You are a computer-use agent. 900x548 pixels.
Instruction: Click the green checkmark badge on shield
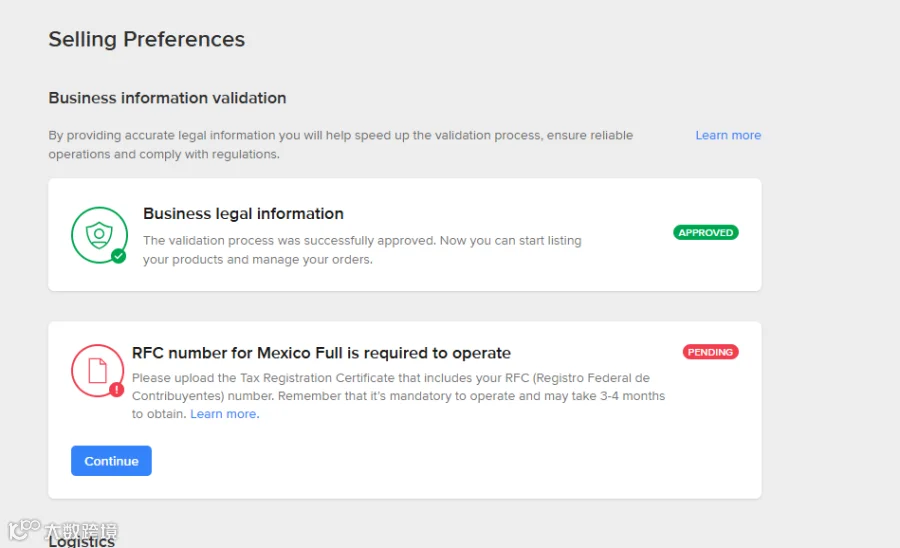(119, 256)
